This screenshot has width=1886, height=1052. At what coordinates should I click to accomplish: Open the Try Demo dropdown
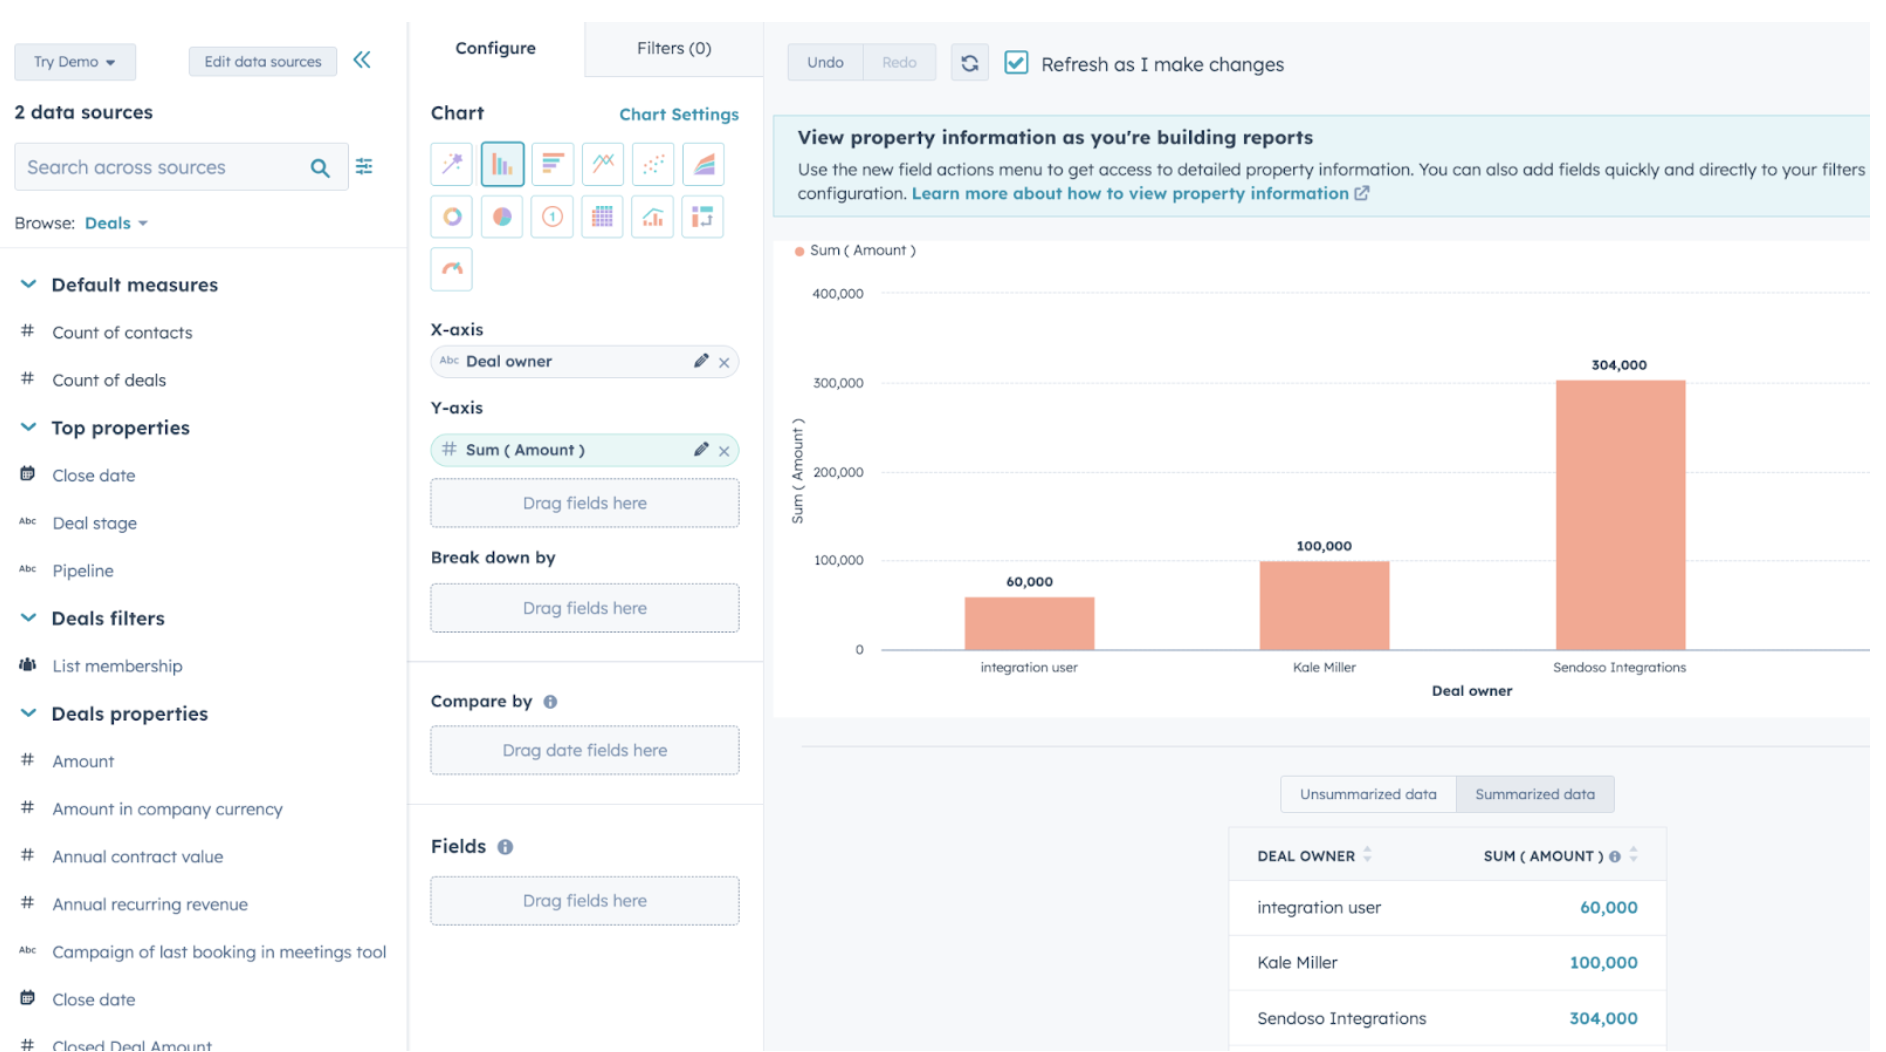74,61
